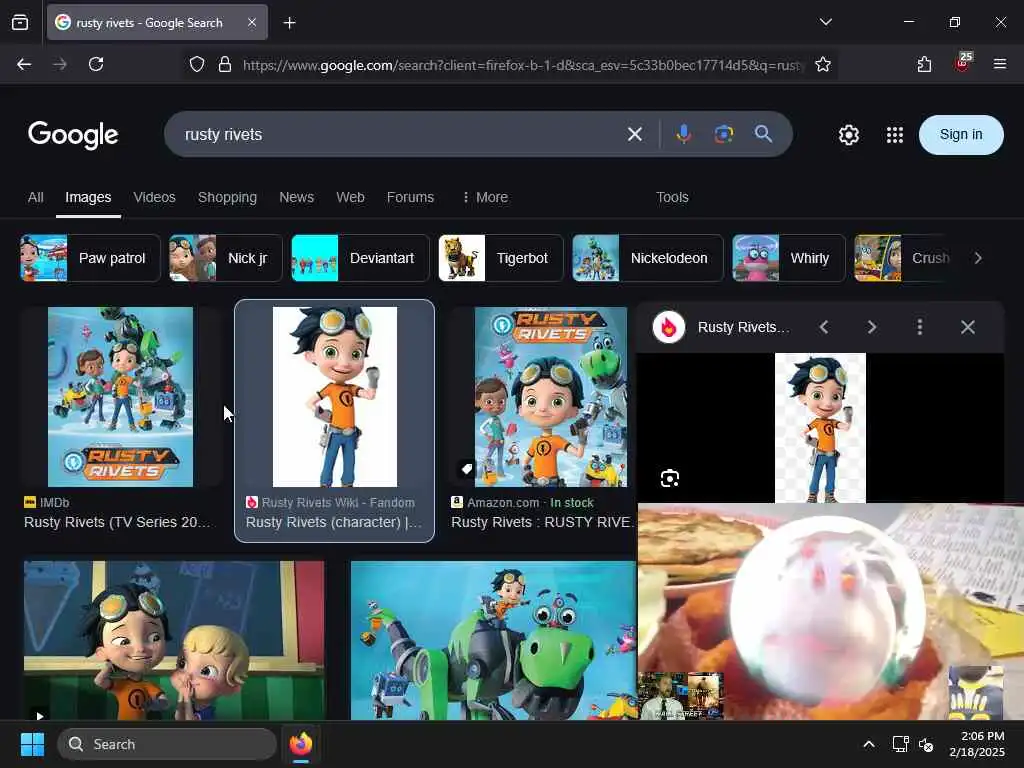The image size is (1024, 768).
Task: Open the Firefox hamburger menu
Action: pyautogui.click(x=1000, y=64)
